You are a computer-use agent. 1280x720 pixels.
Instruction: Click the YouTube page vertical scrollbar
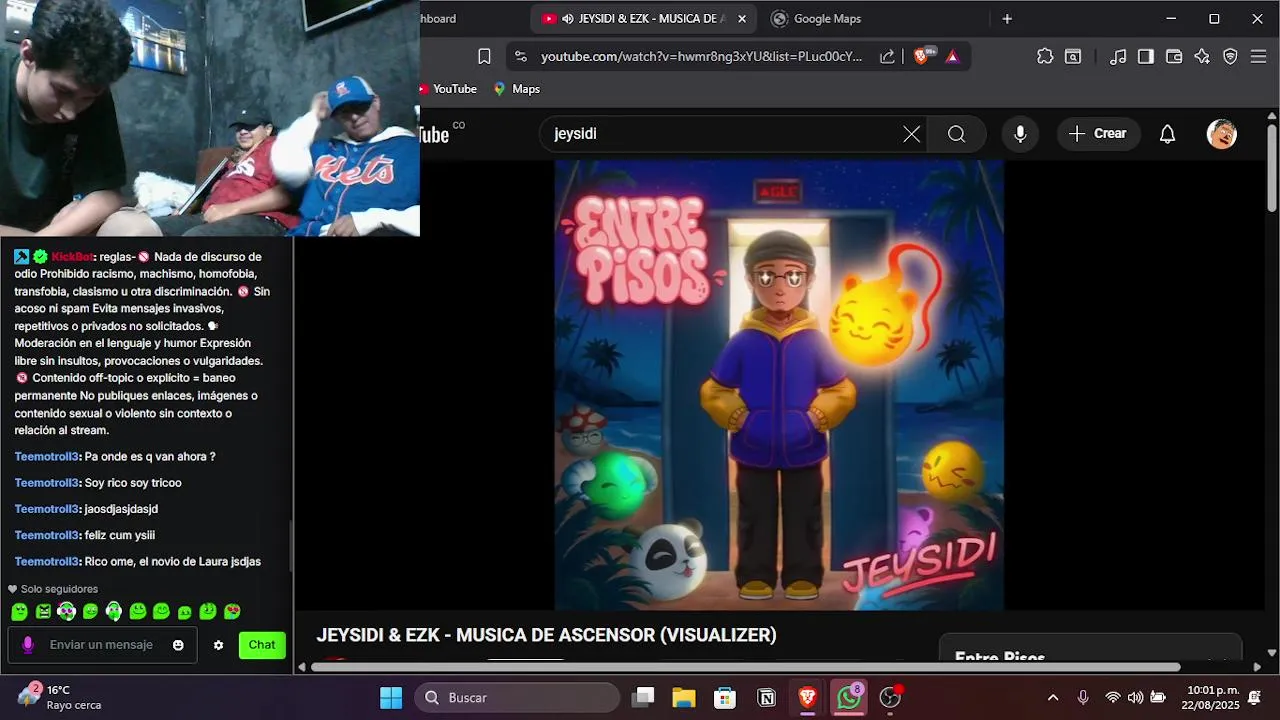tap(1272, 170)
